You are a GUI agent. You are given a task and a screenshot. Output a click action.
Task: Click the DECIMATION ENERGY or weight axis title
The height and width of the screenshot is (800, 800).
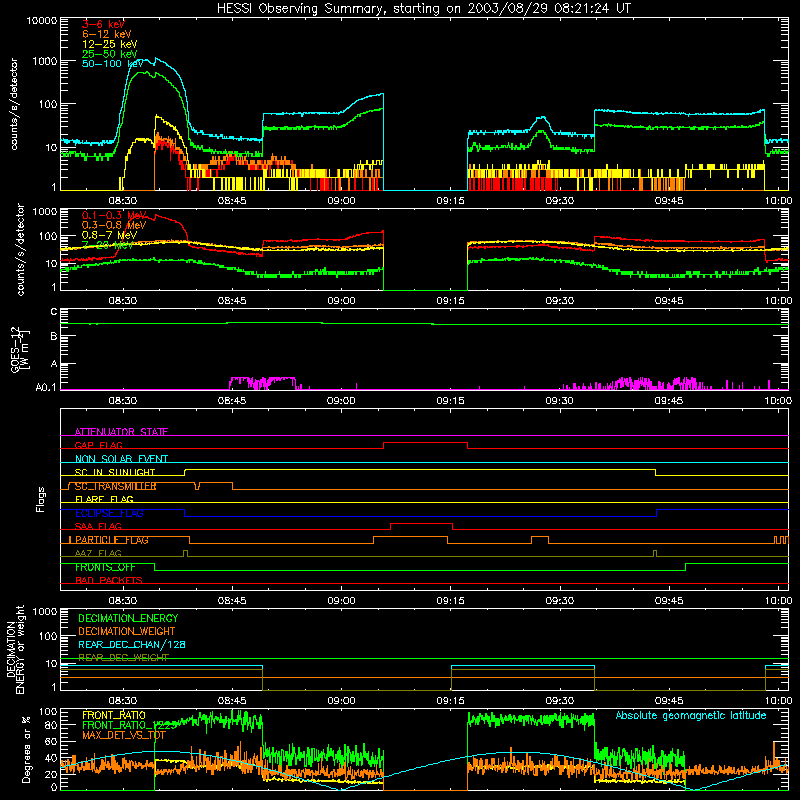(15, 649)
